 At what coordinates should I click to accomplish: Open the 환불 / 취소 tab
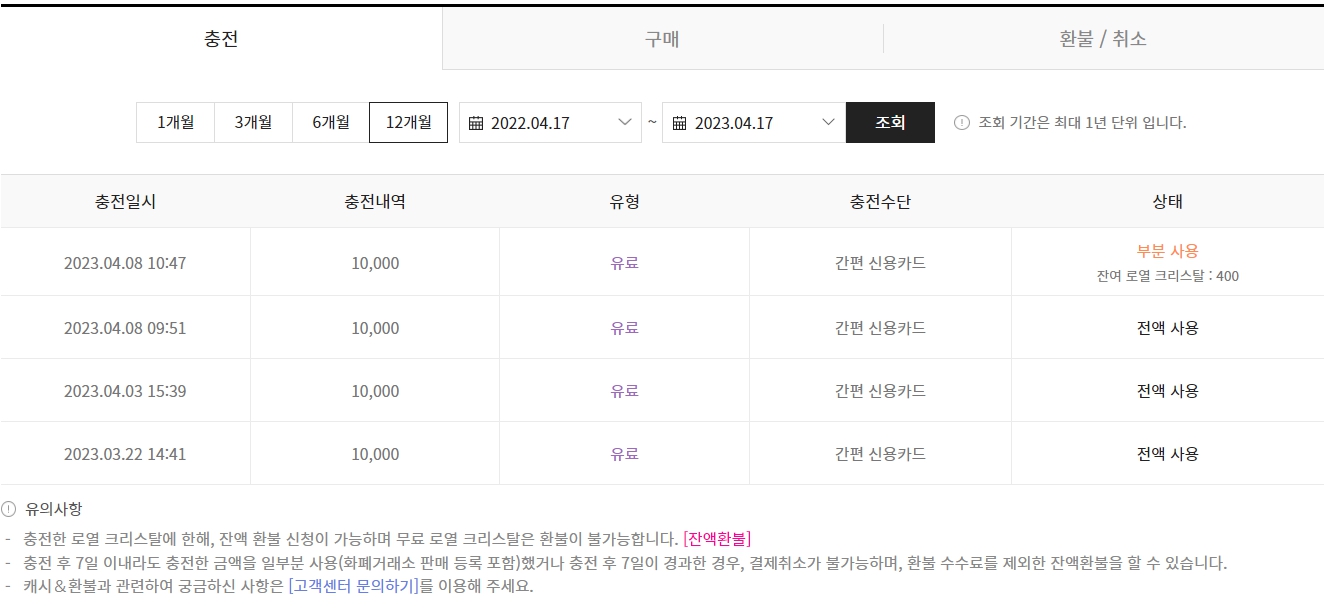pos(1103,39)
